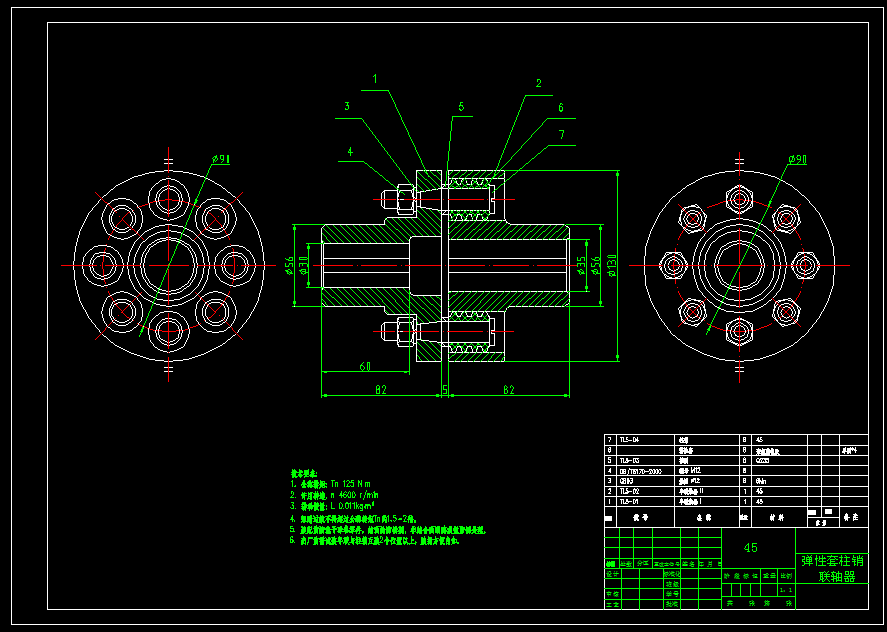The image size is (887, 632).
Task: Select the ⌀130 outer diameter dimension
Action: pos(612,265)
